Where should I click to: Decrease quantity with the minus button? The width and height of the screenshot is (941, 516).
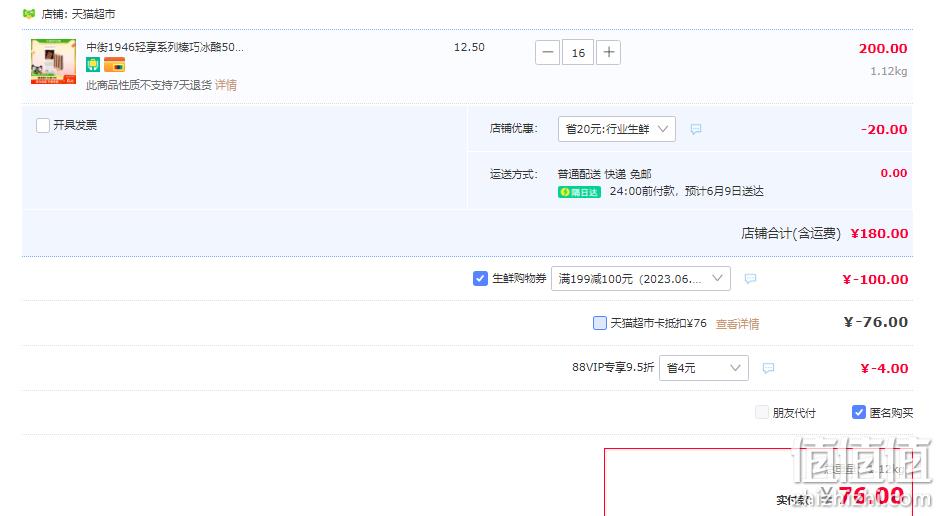click(547, 52)
